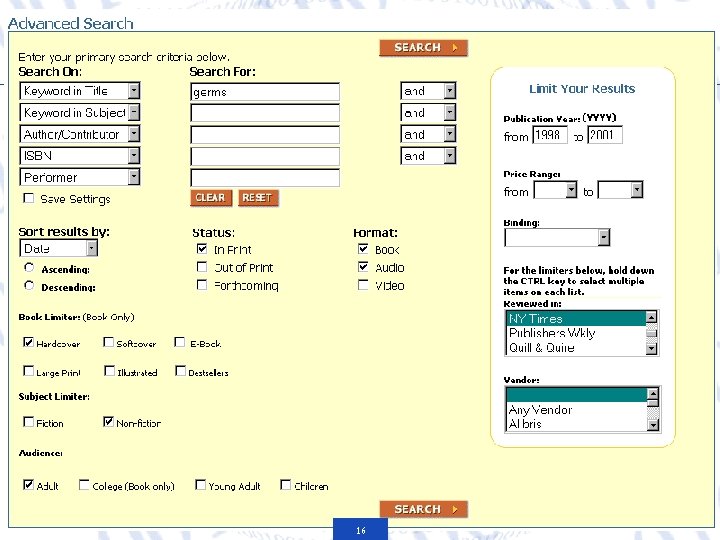Check the Young Adult audience checkbox

(200, 484)
